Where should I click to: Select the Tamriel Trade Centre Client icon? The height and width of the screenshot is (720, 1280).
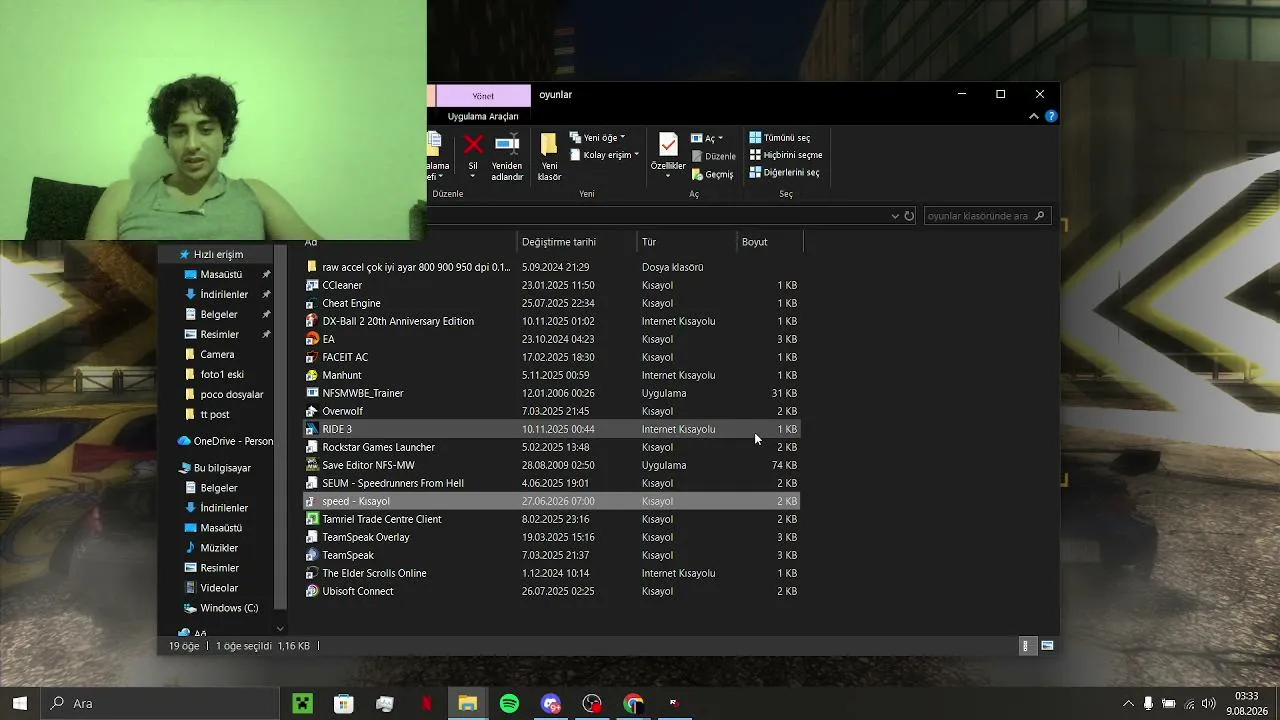tap(312, 519)
